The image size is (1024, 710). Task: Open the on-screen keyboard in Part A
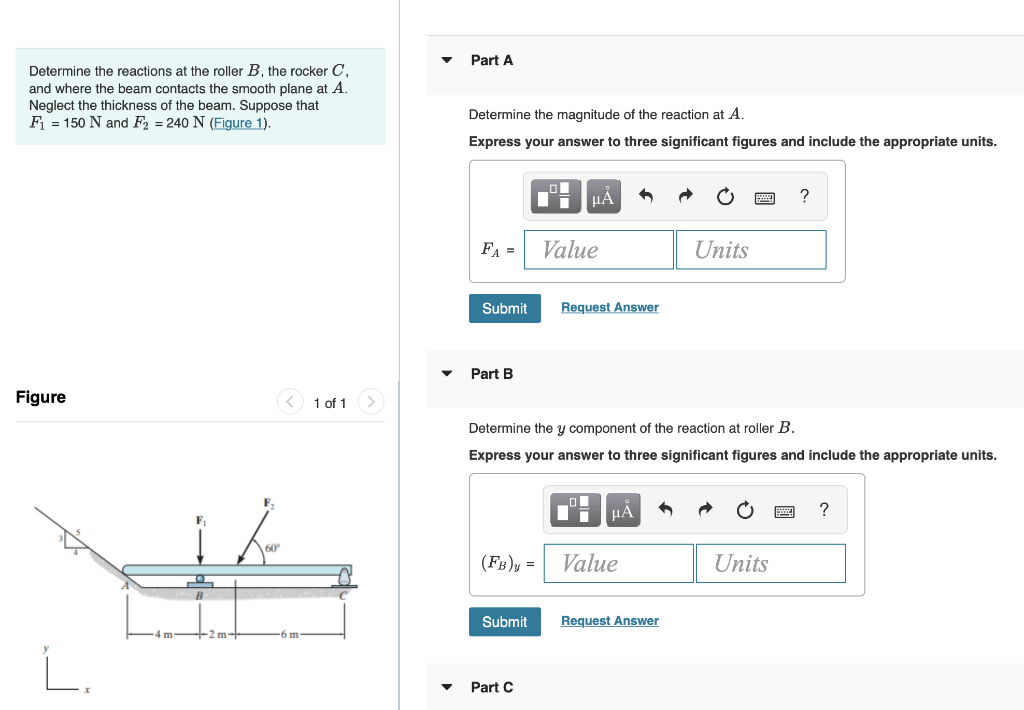(x=764, y=197)
